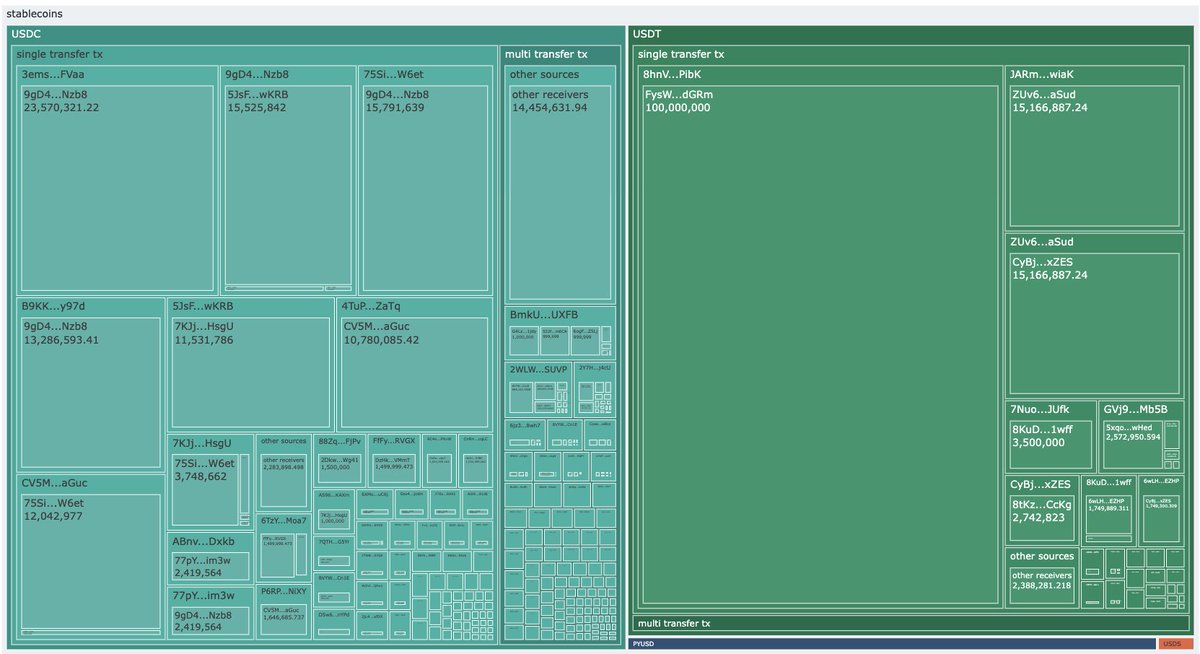Image resolution: width=1200 pixels, height=654 pixels.
Task: Click the CV5M...aGuc 10,780,085.42 cell
Action: (417, 373)
